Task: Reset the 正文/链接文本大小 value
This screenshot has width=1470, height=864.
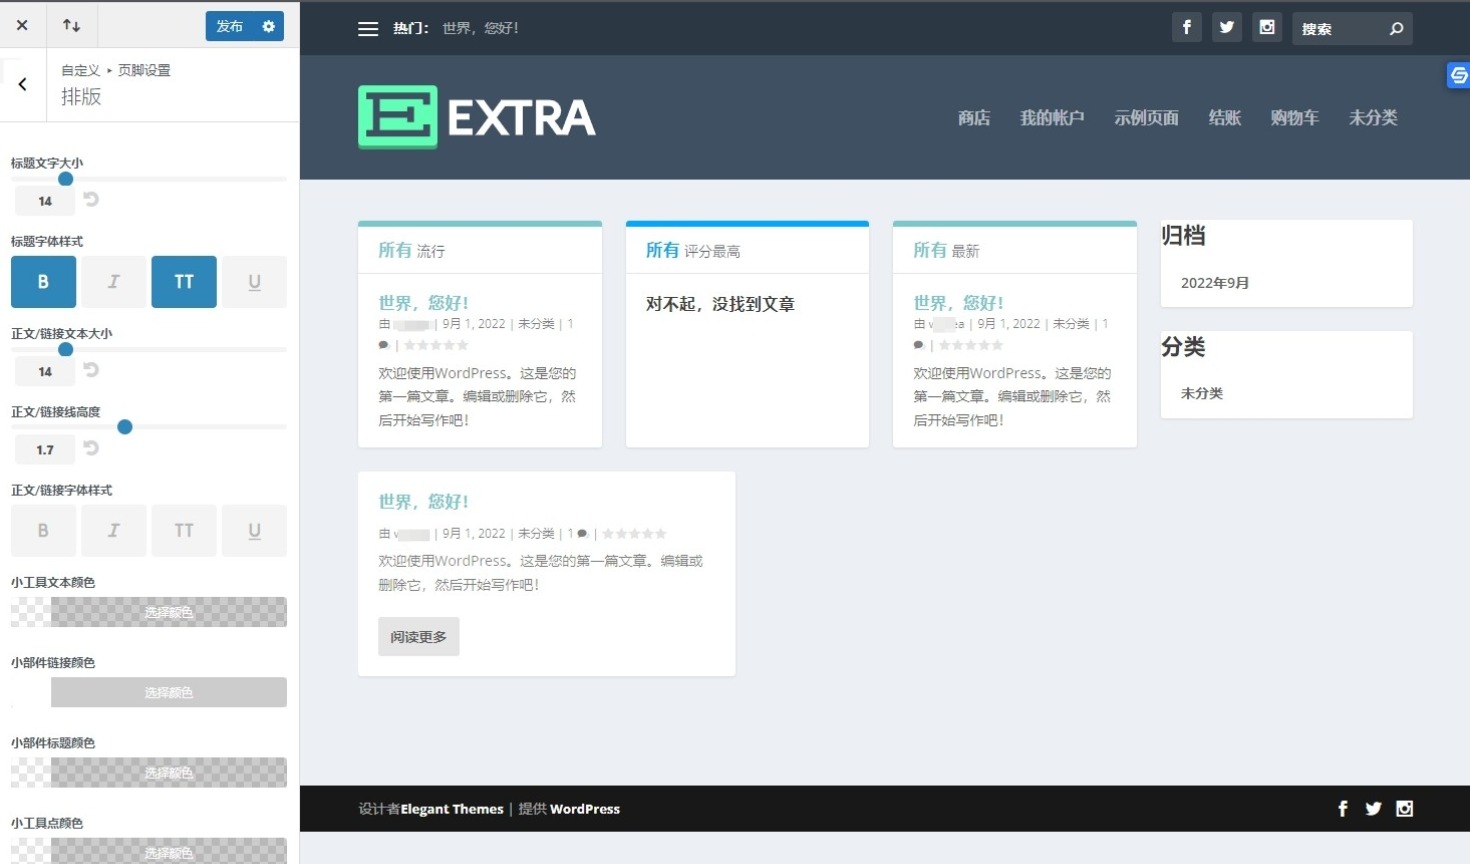Action: point(91,370)
